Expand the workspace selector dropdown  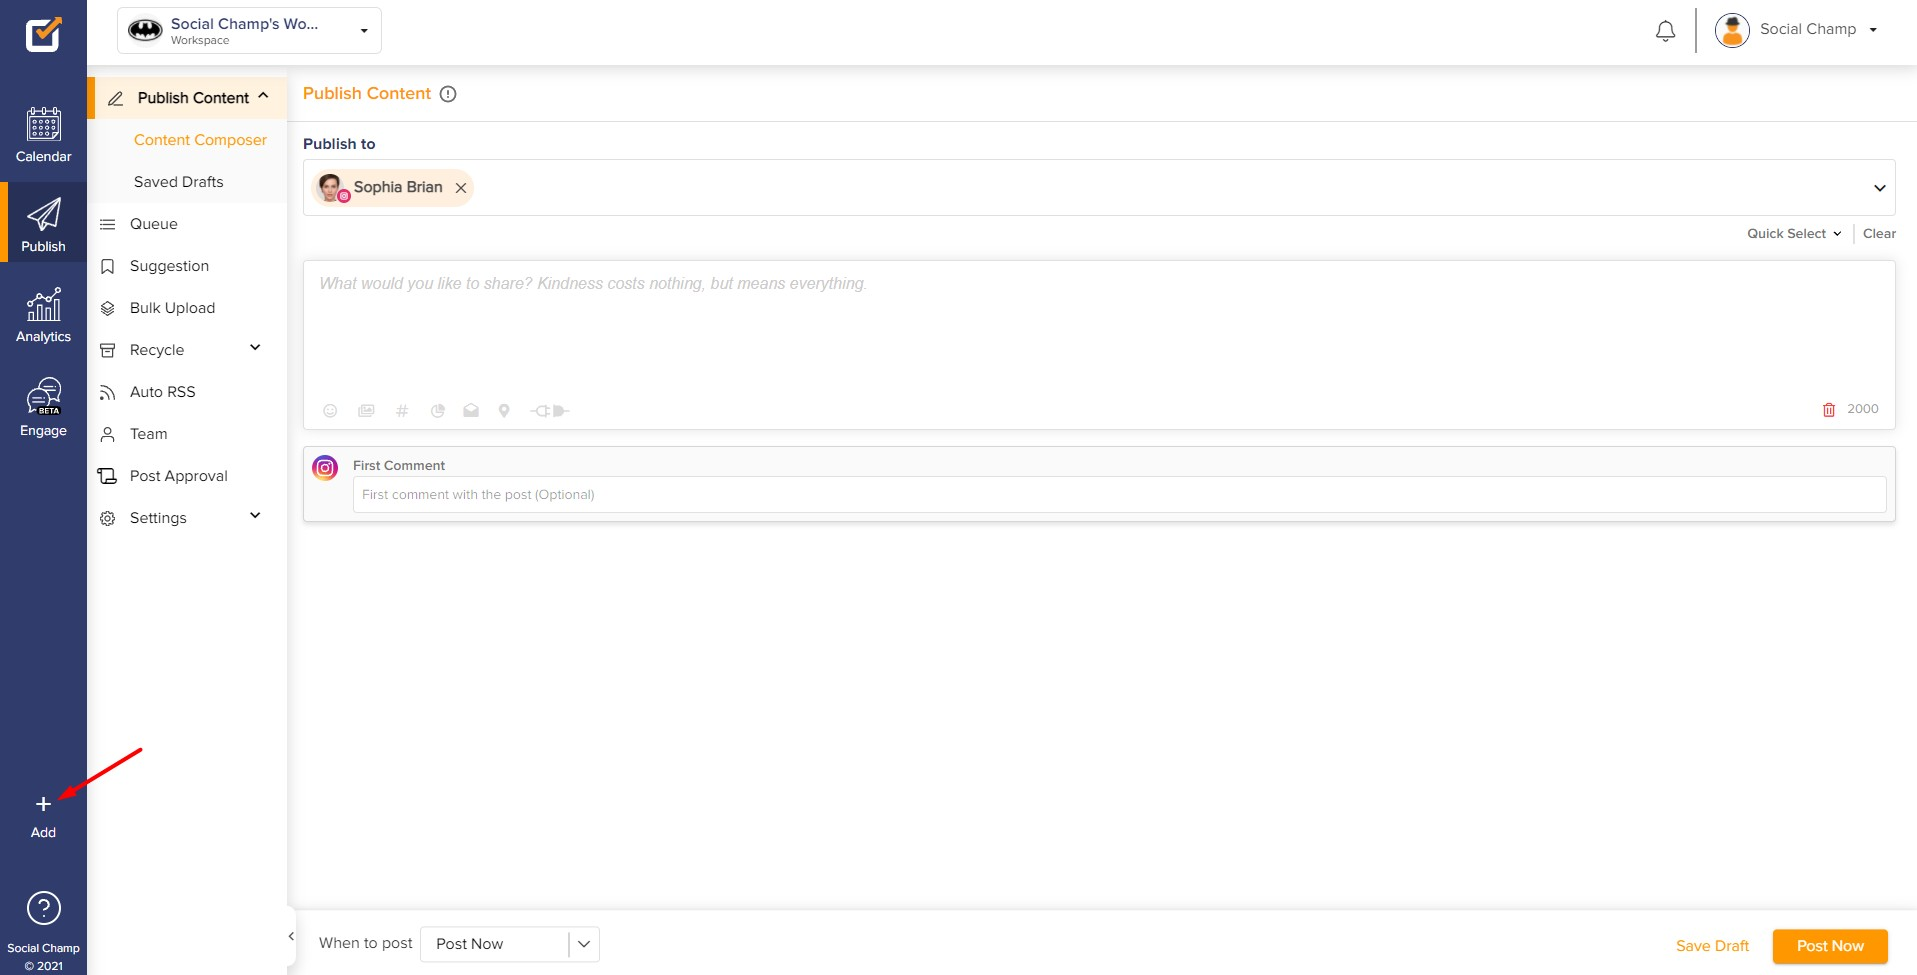point(364,30)
